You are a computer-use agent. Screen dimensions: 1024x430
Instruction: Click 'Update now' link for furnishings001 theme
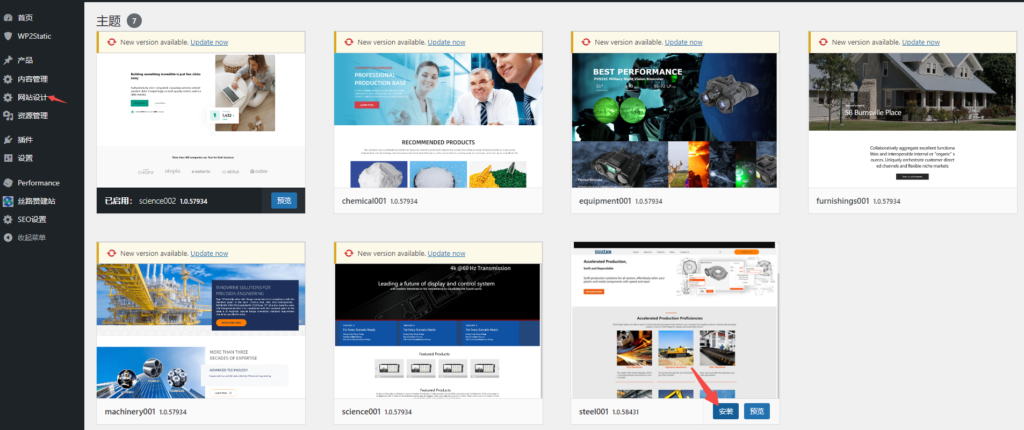tap(921, 42)
